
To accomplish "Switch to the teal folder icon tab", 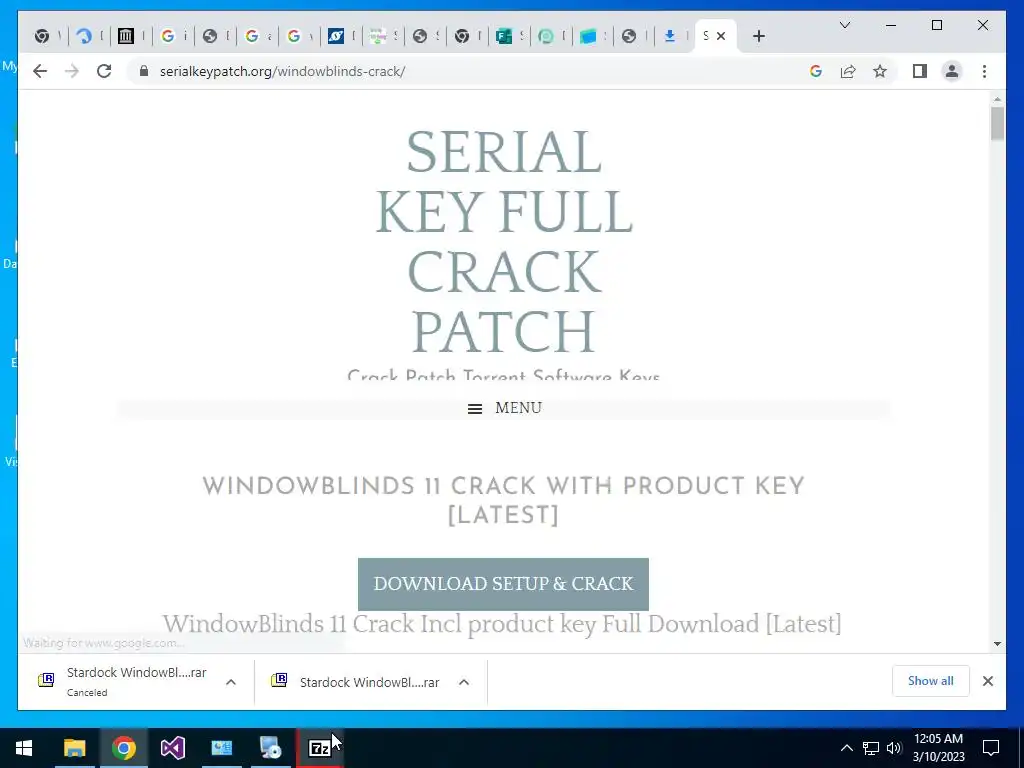I will click(588, 37).
